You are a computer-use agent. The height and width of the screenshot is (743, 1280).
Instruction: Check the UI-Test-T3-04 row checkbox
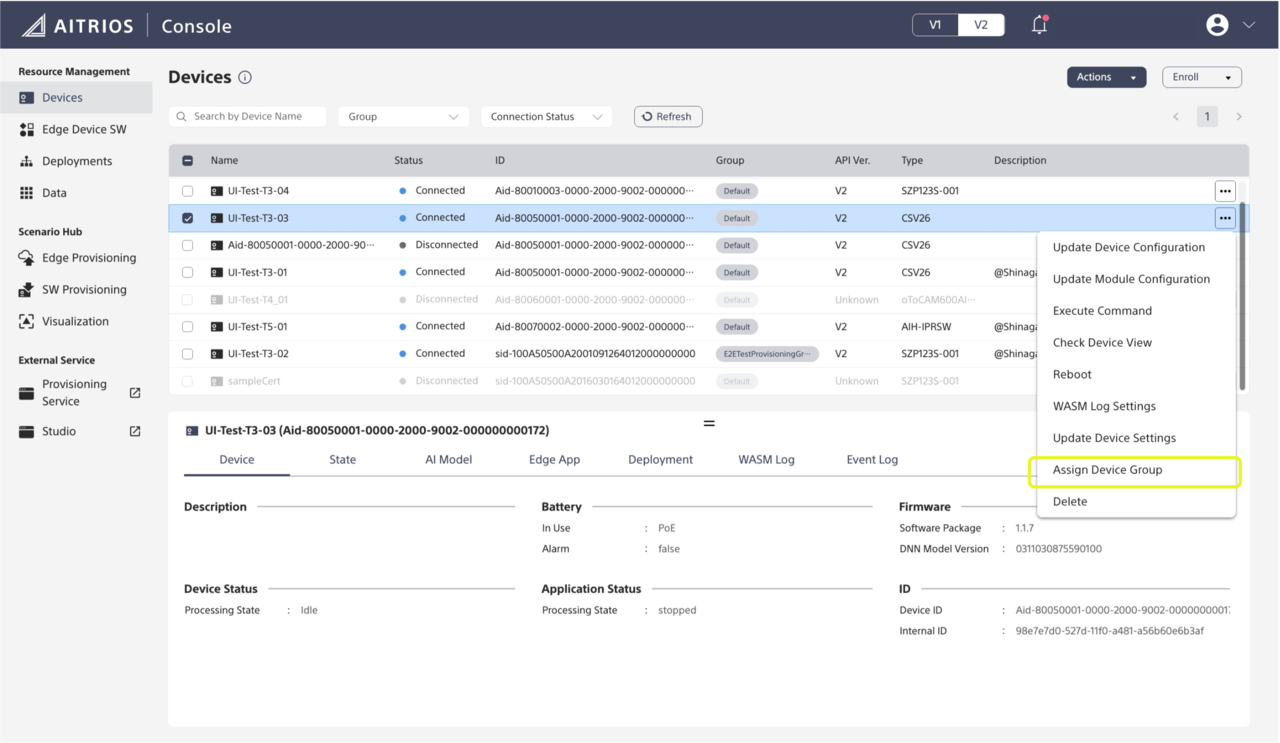(x=188, y=191)
